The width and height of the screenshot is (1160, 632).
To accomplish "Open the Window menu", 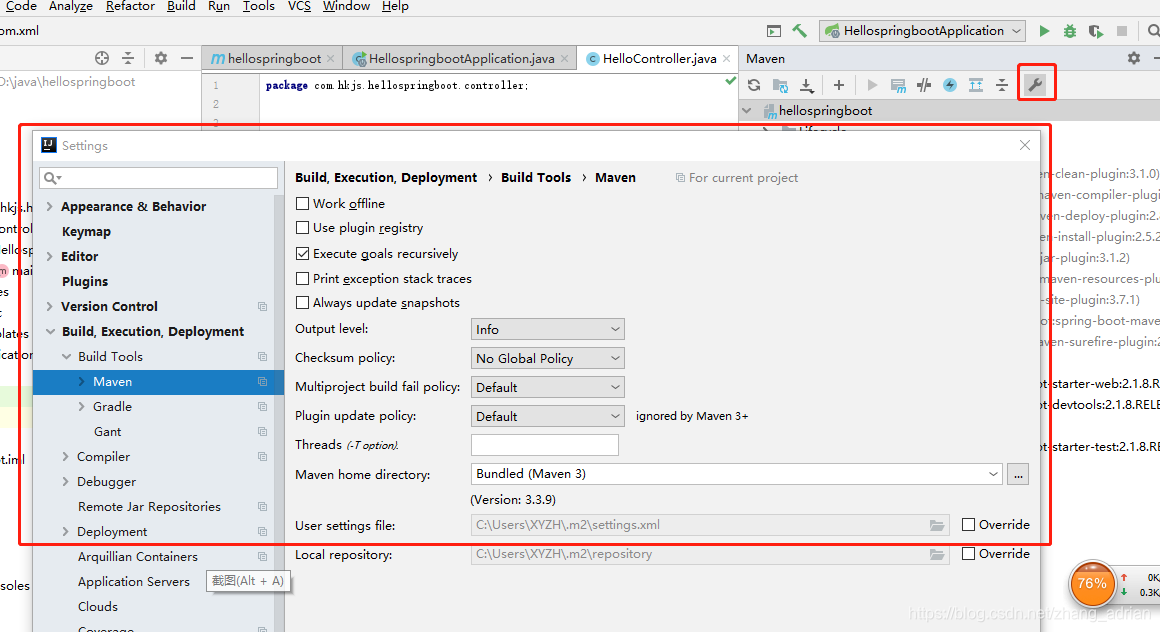I will pyautogui.click(x=346, y=6).
